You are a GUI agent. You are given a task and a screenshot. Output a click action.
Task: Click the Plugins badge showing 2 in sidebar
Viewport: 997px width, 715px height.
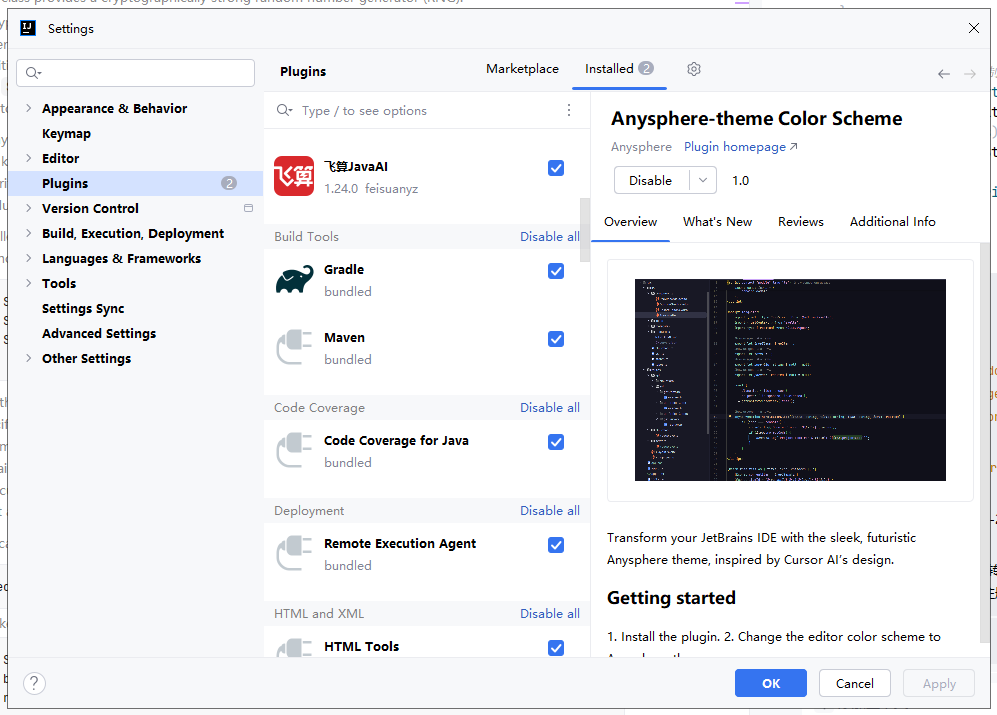[229, 183]
